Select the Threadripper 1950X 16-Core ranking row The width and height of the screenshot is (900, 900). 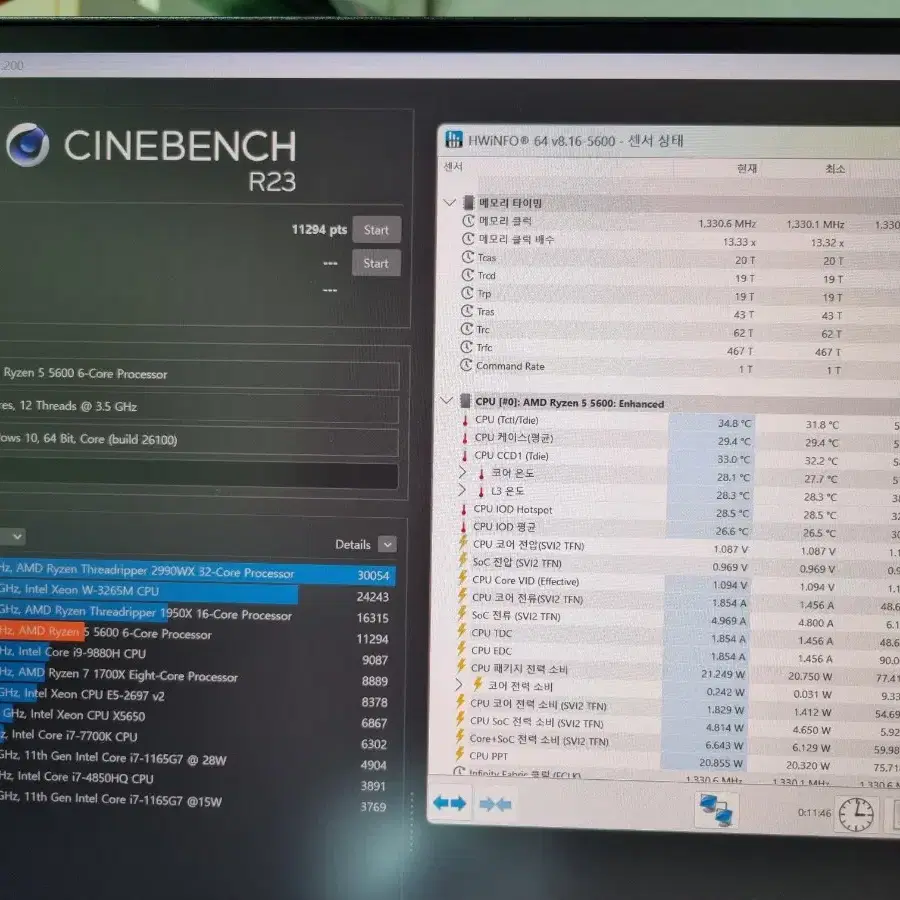coord(197,614)
